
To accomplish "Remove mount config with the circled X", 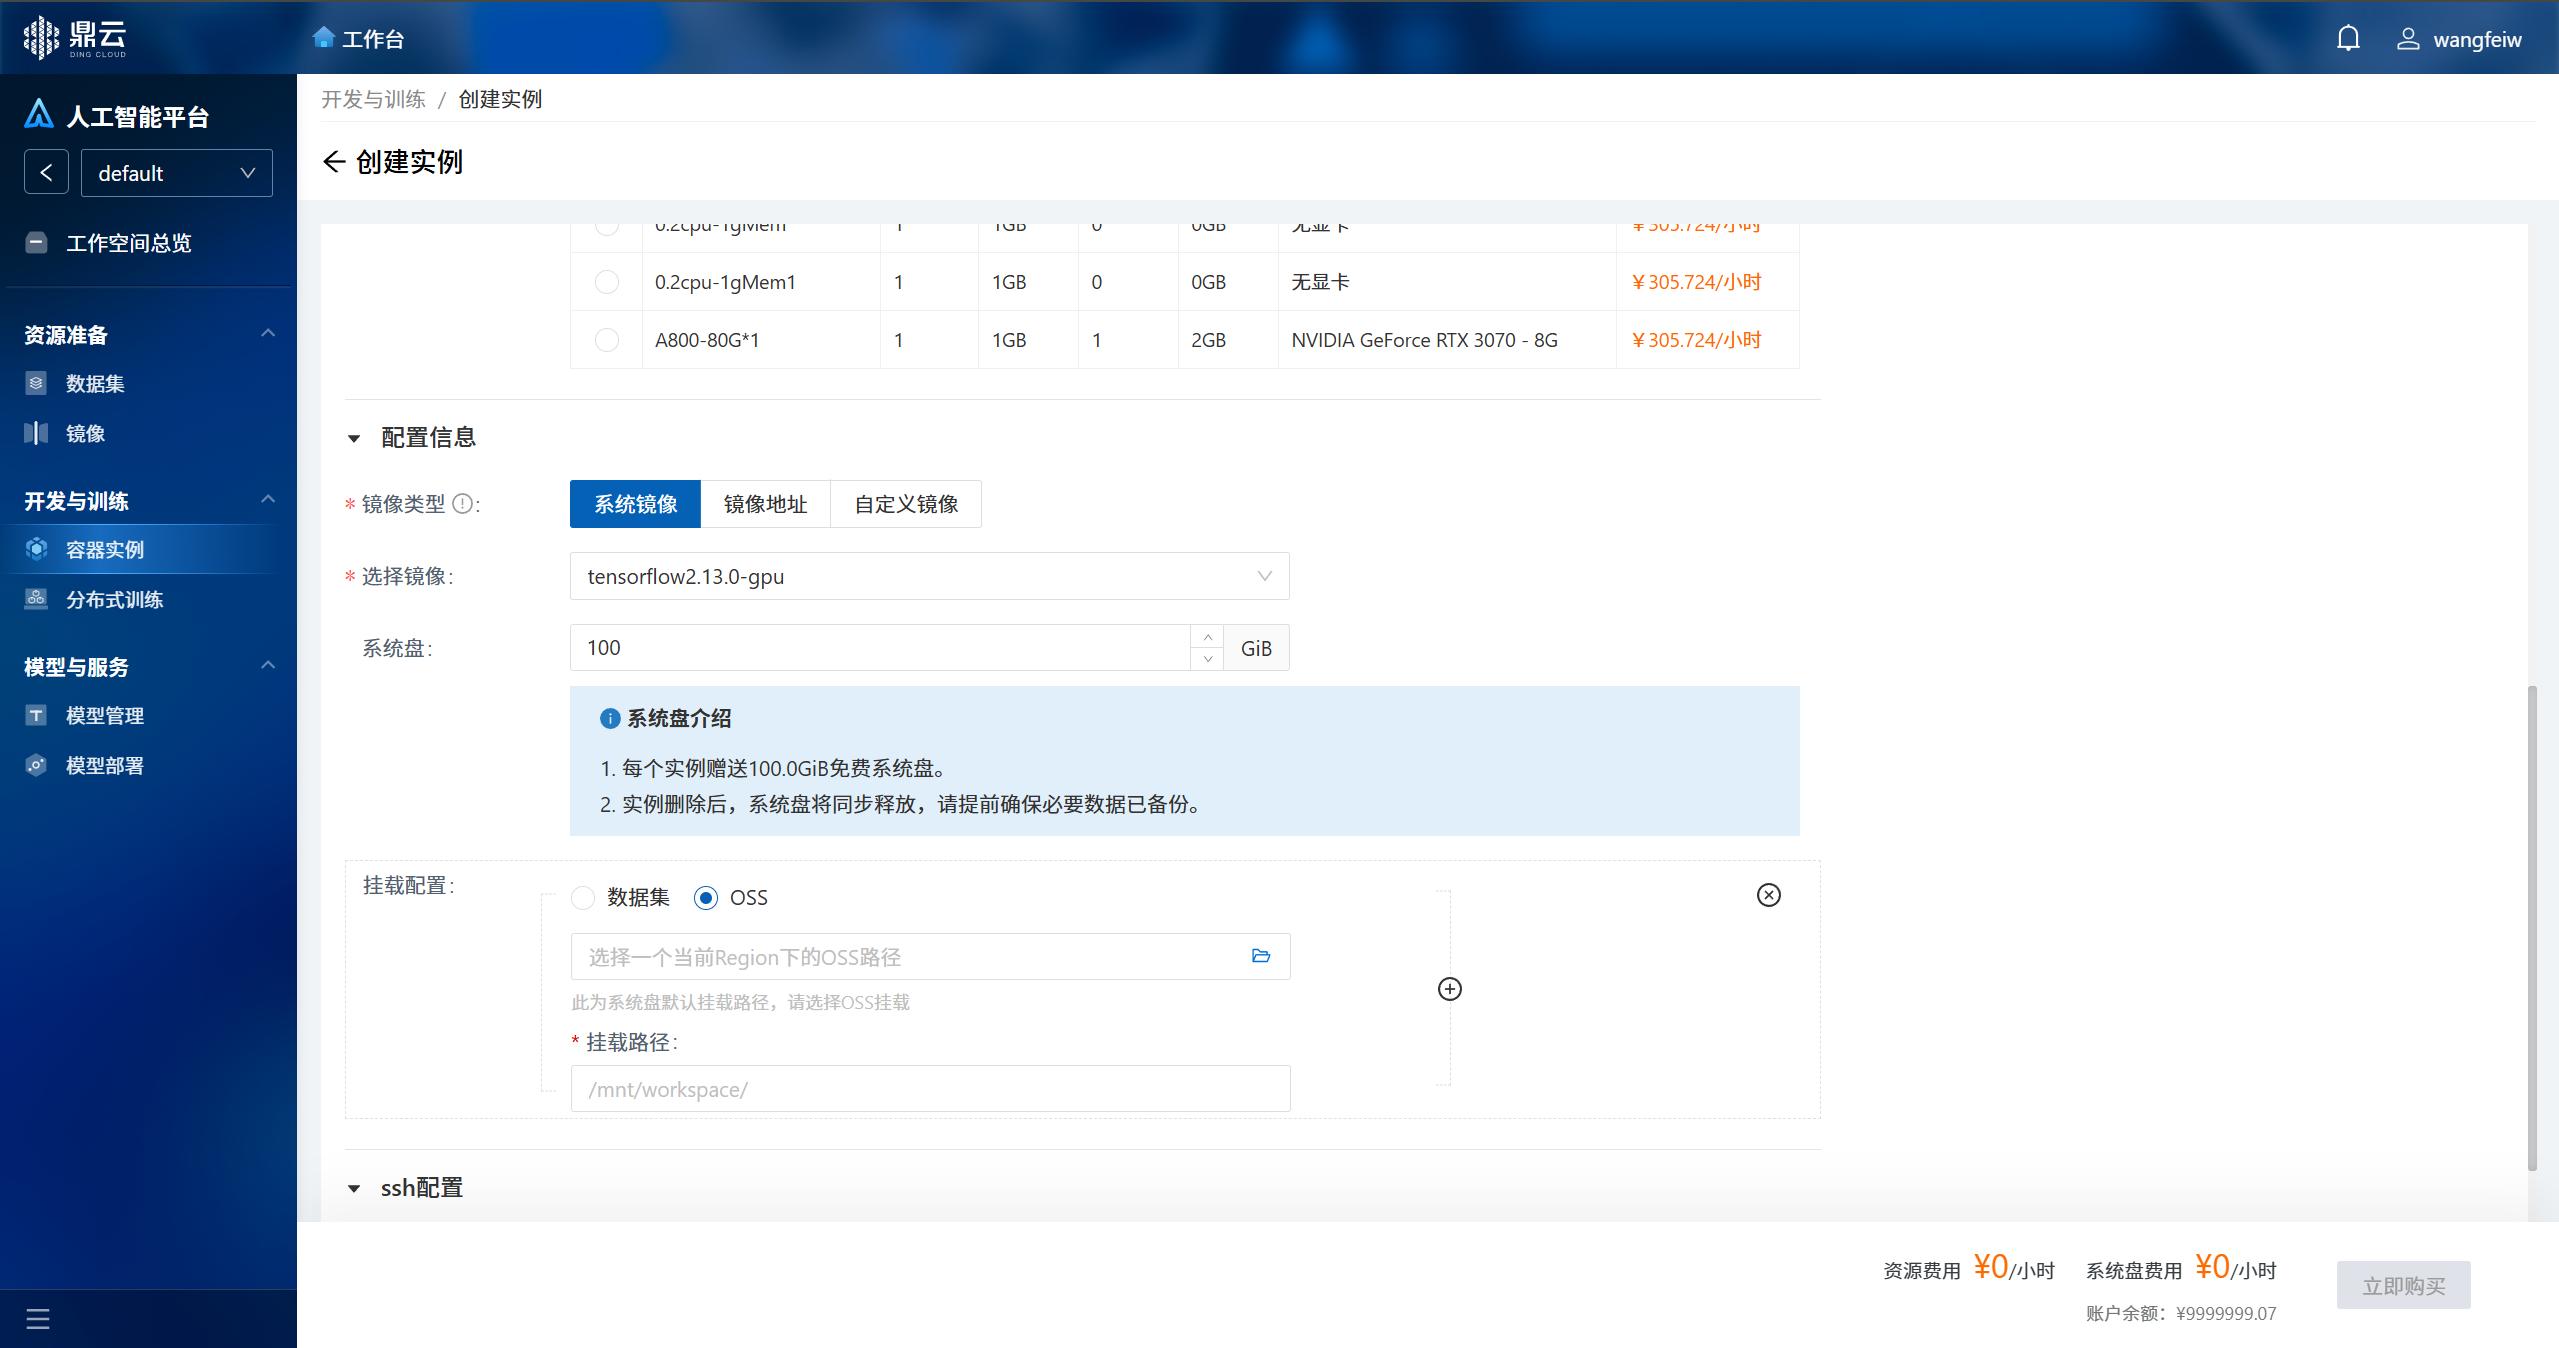I will (x=1769, y=895).
